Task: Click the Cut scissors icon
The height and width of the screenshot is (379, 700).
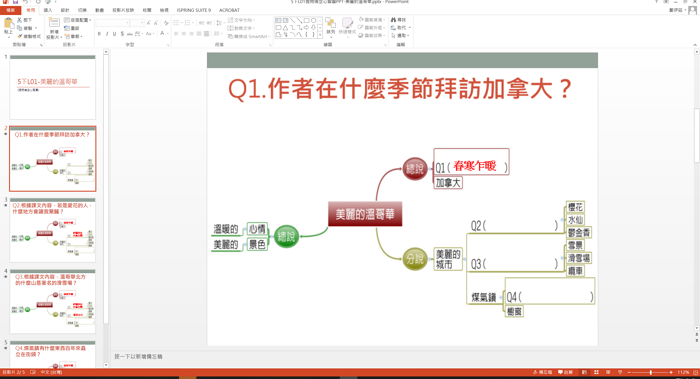Action: [20, 20]
